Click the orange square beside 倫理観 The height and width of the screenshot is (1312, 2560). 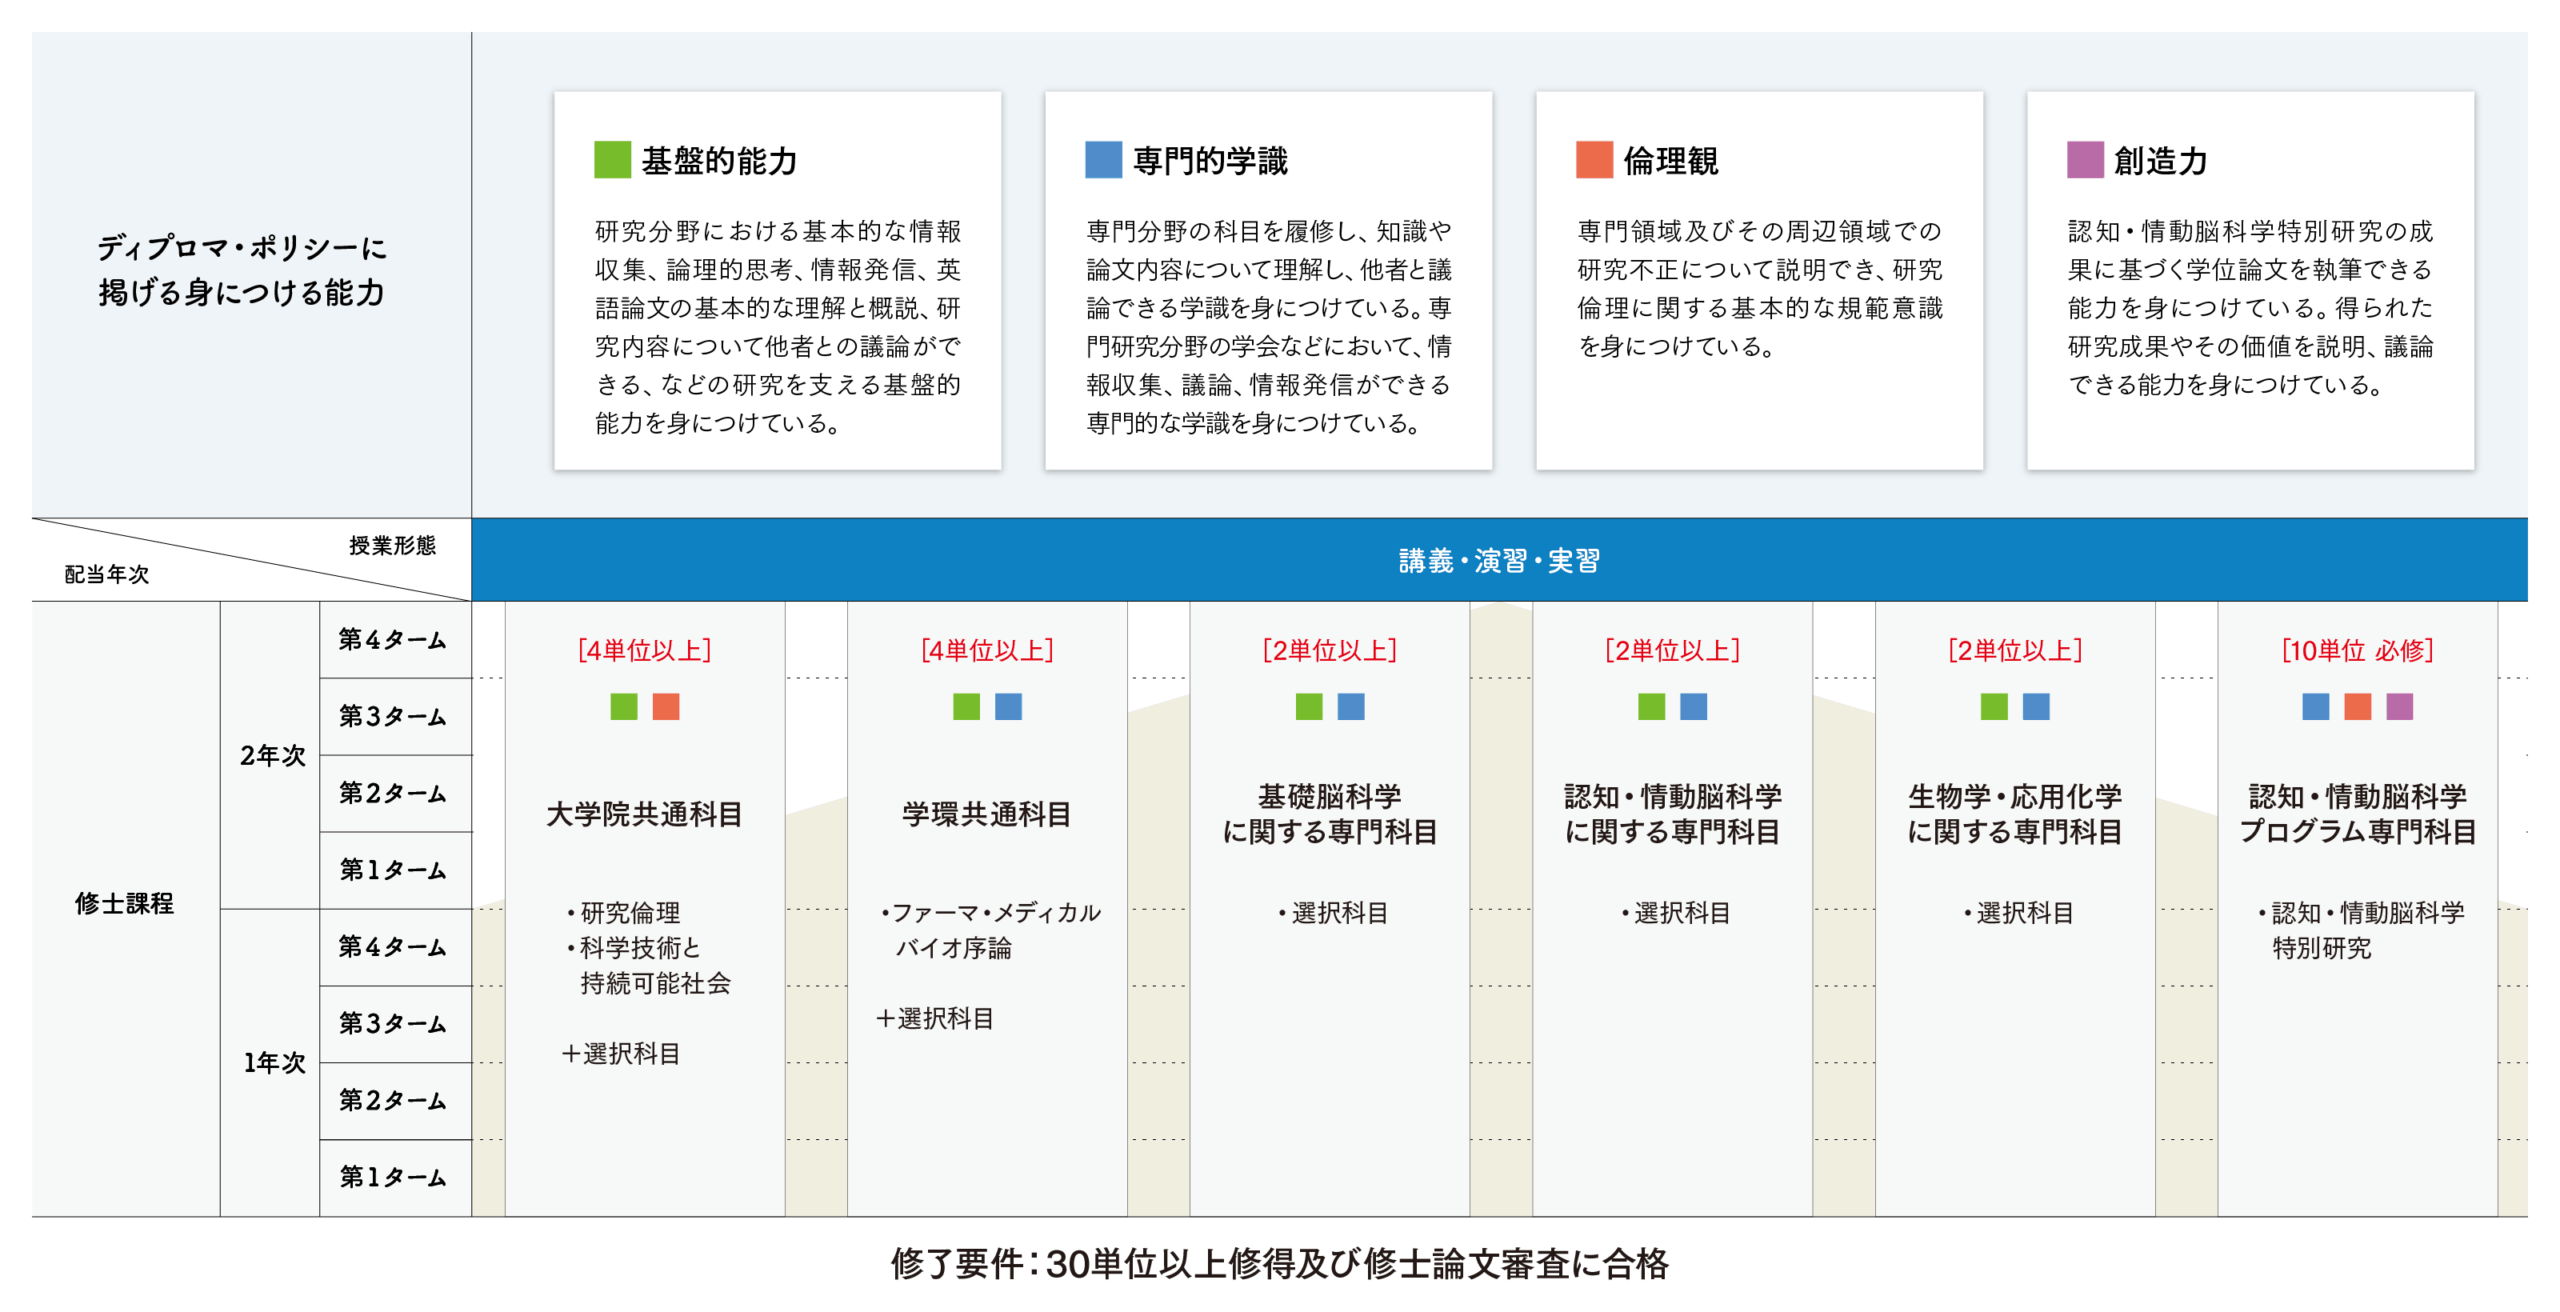(x=1594, y=160)
